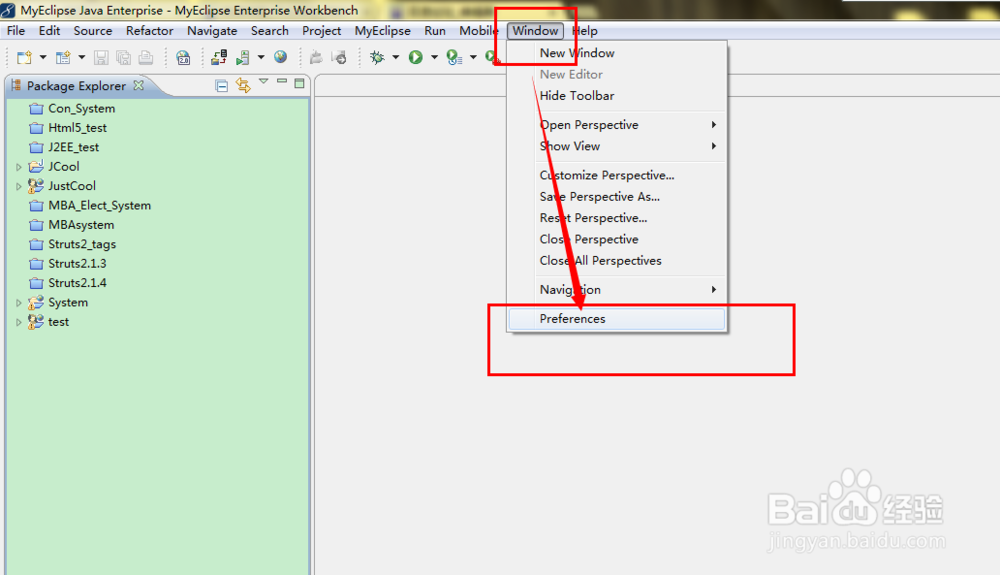Click the Run with tools icon

tap(454, 57)
